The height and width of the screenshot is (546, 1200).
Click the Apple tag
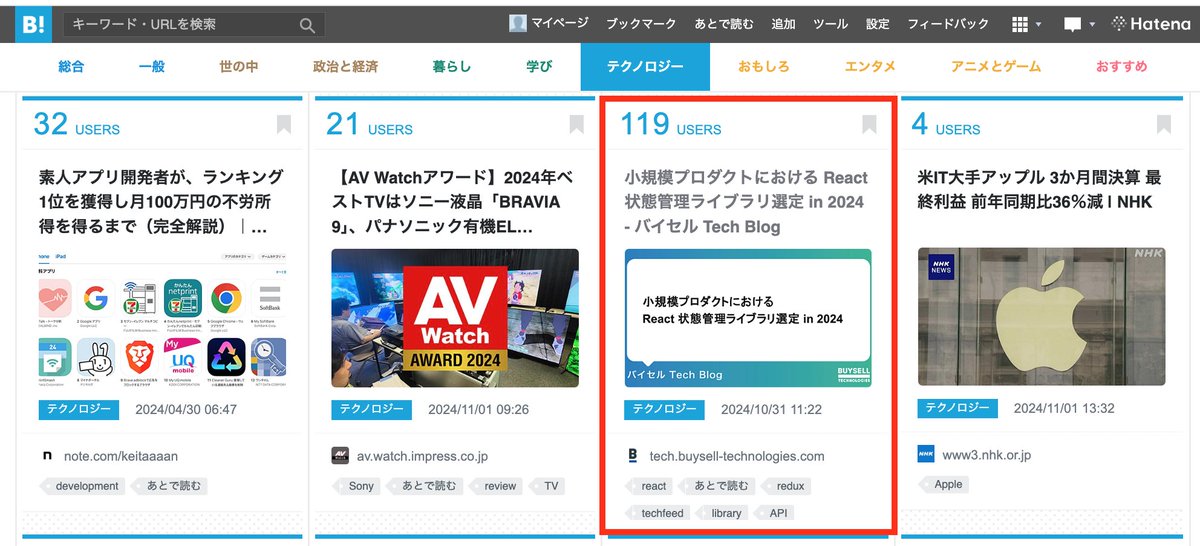tap(945, 484)
